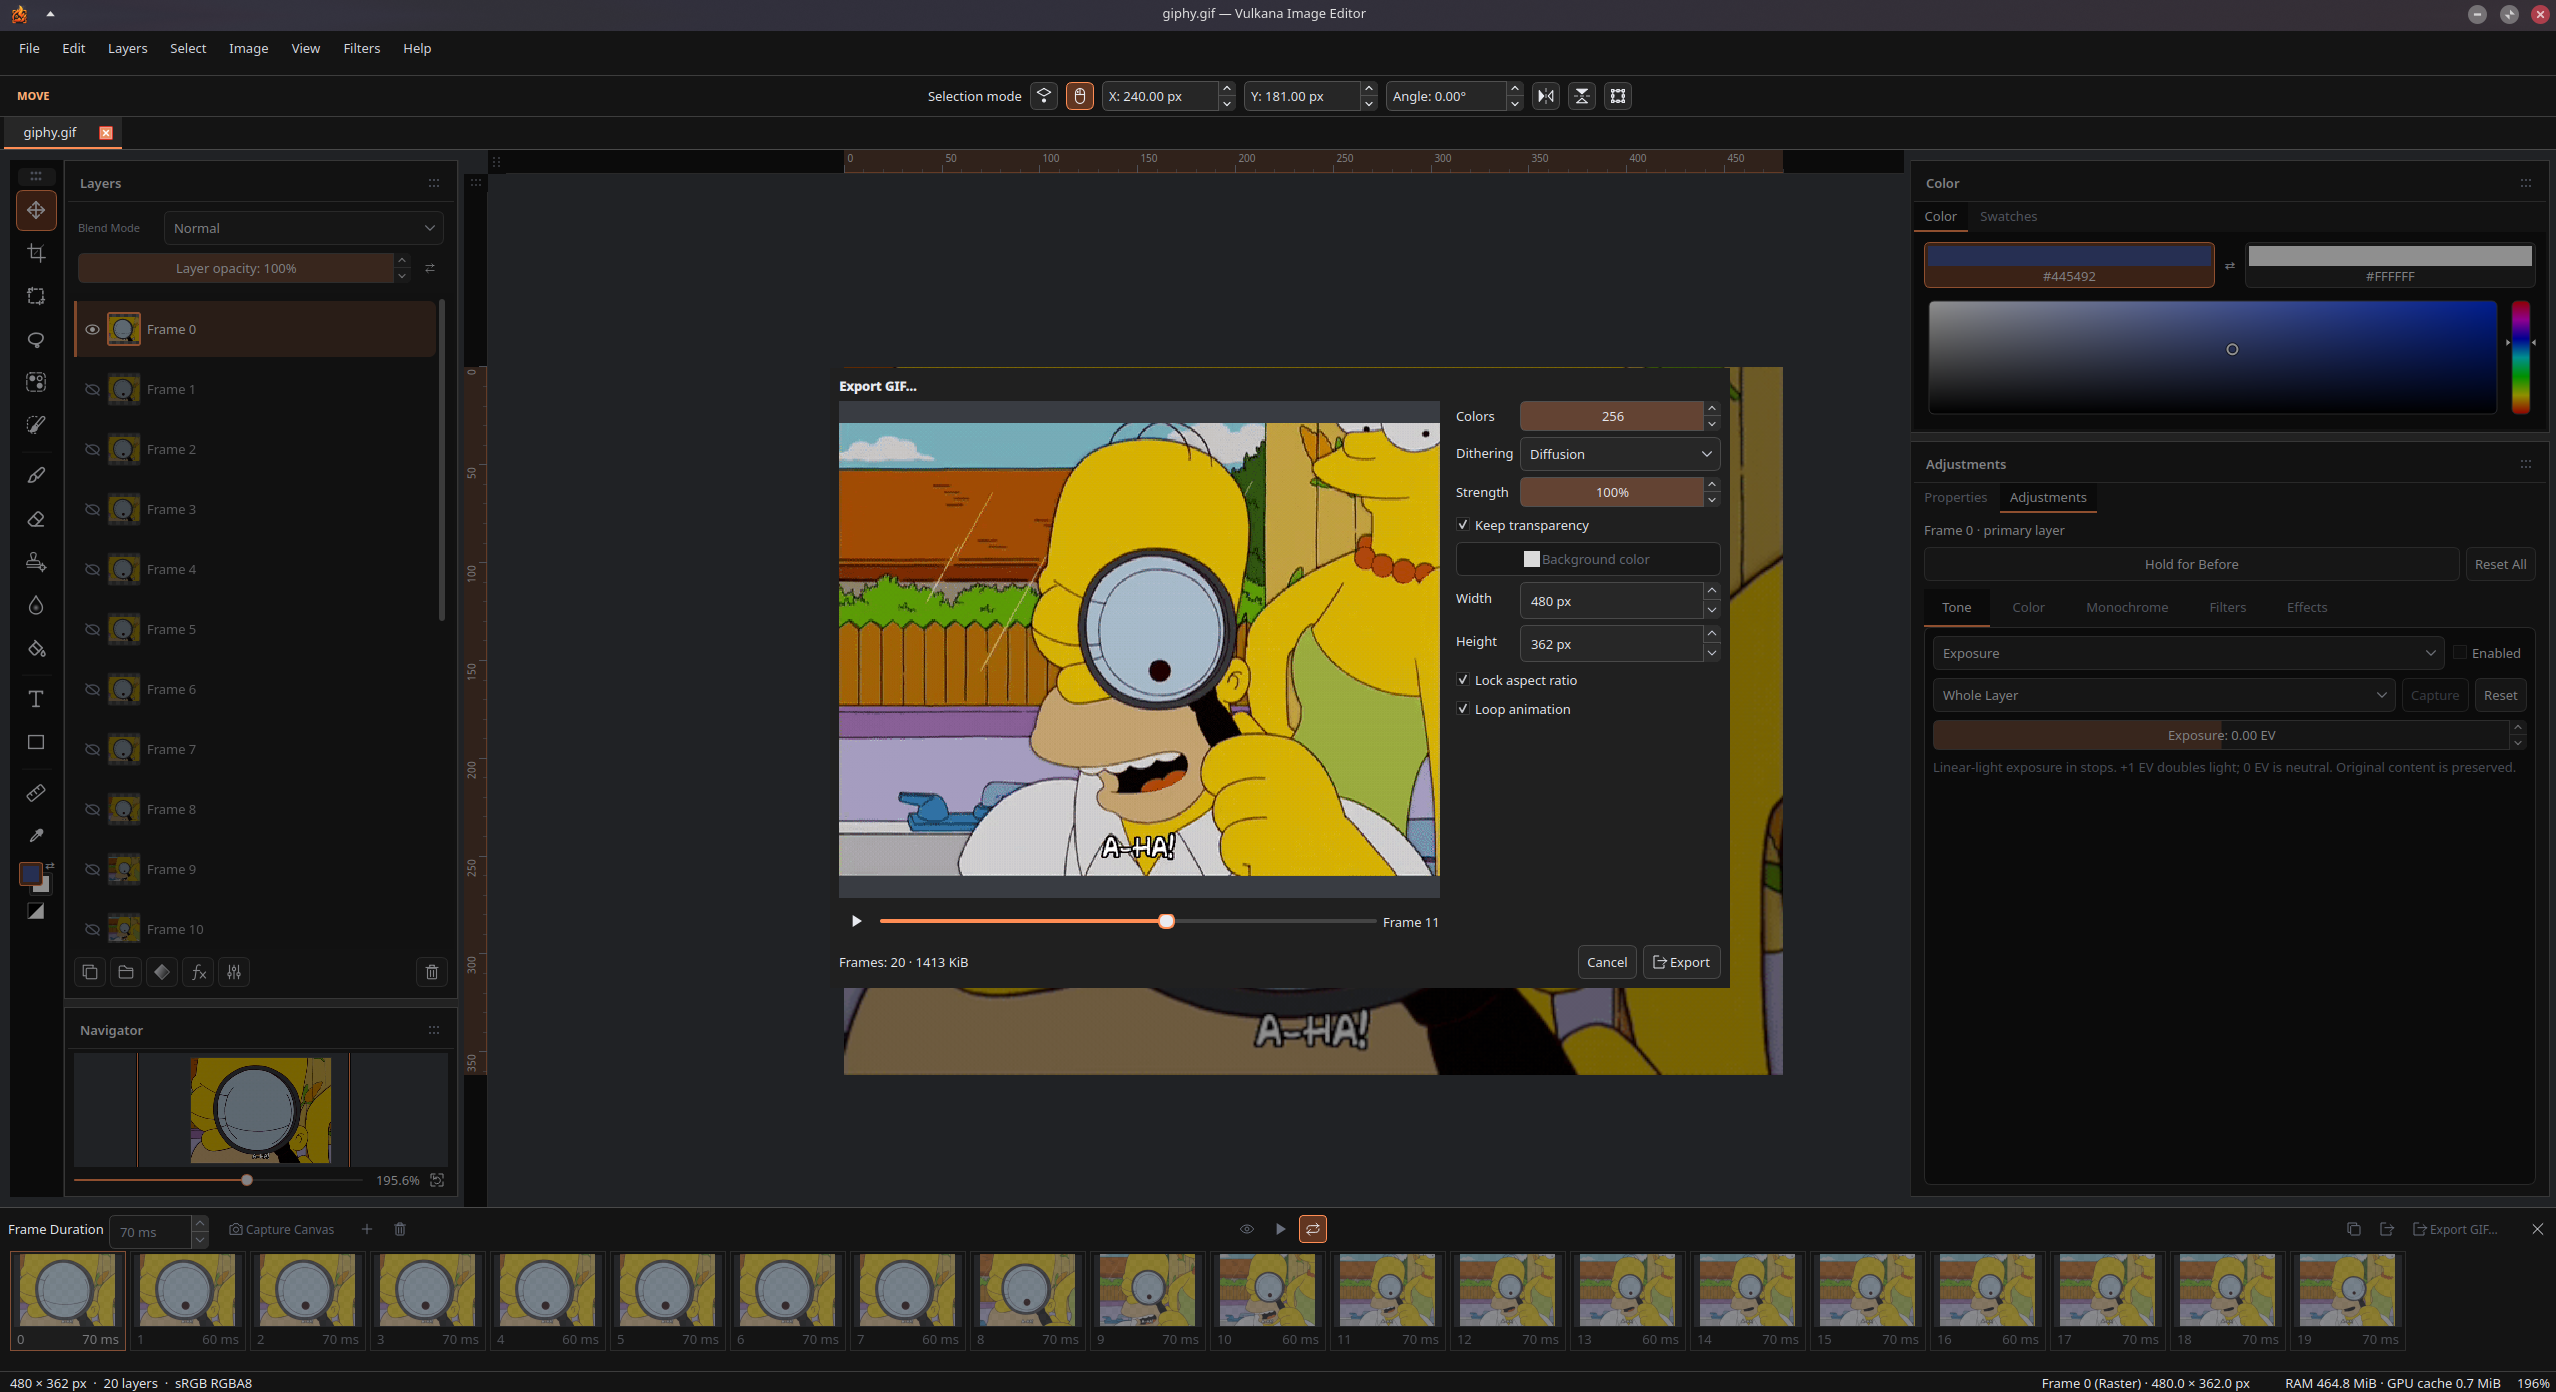2556x1392 pixels.
Task: Click the Capture Canvas camera button
Action: (282, 1229)
